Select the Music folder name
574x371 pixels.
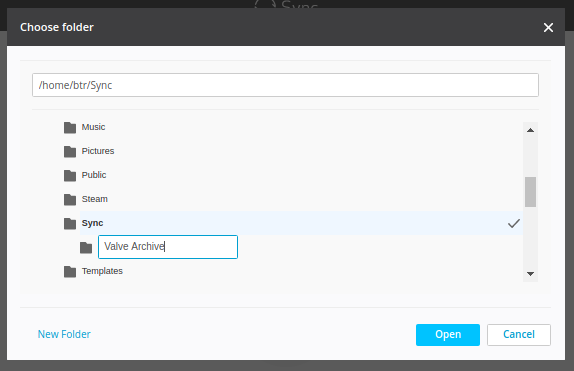(x=93, y=127)
